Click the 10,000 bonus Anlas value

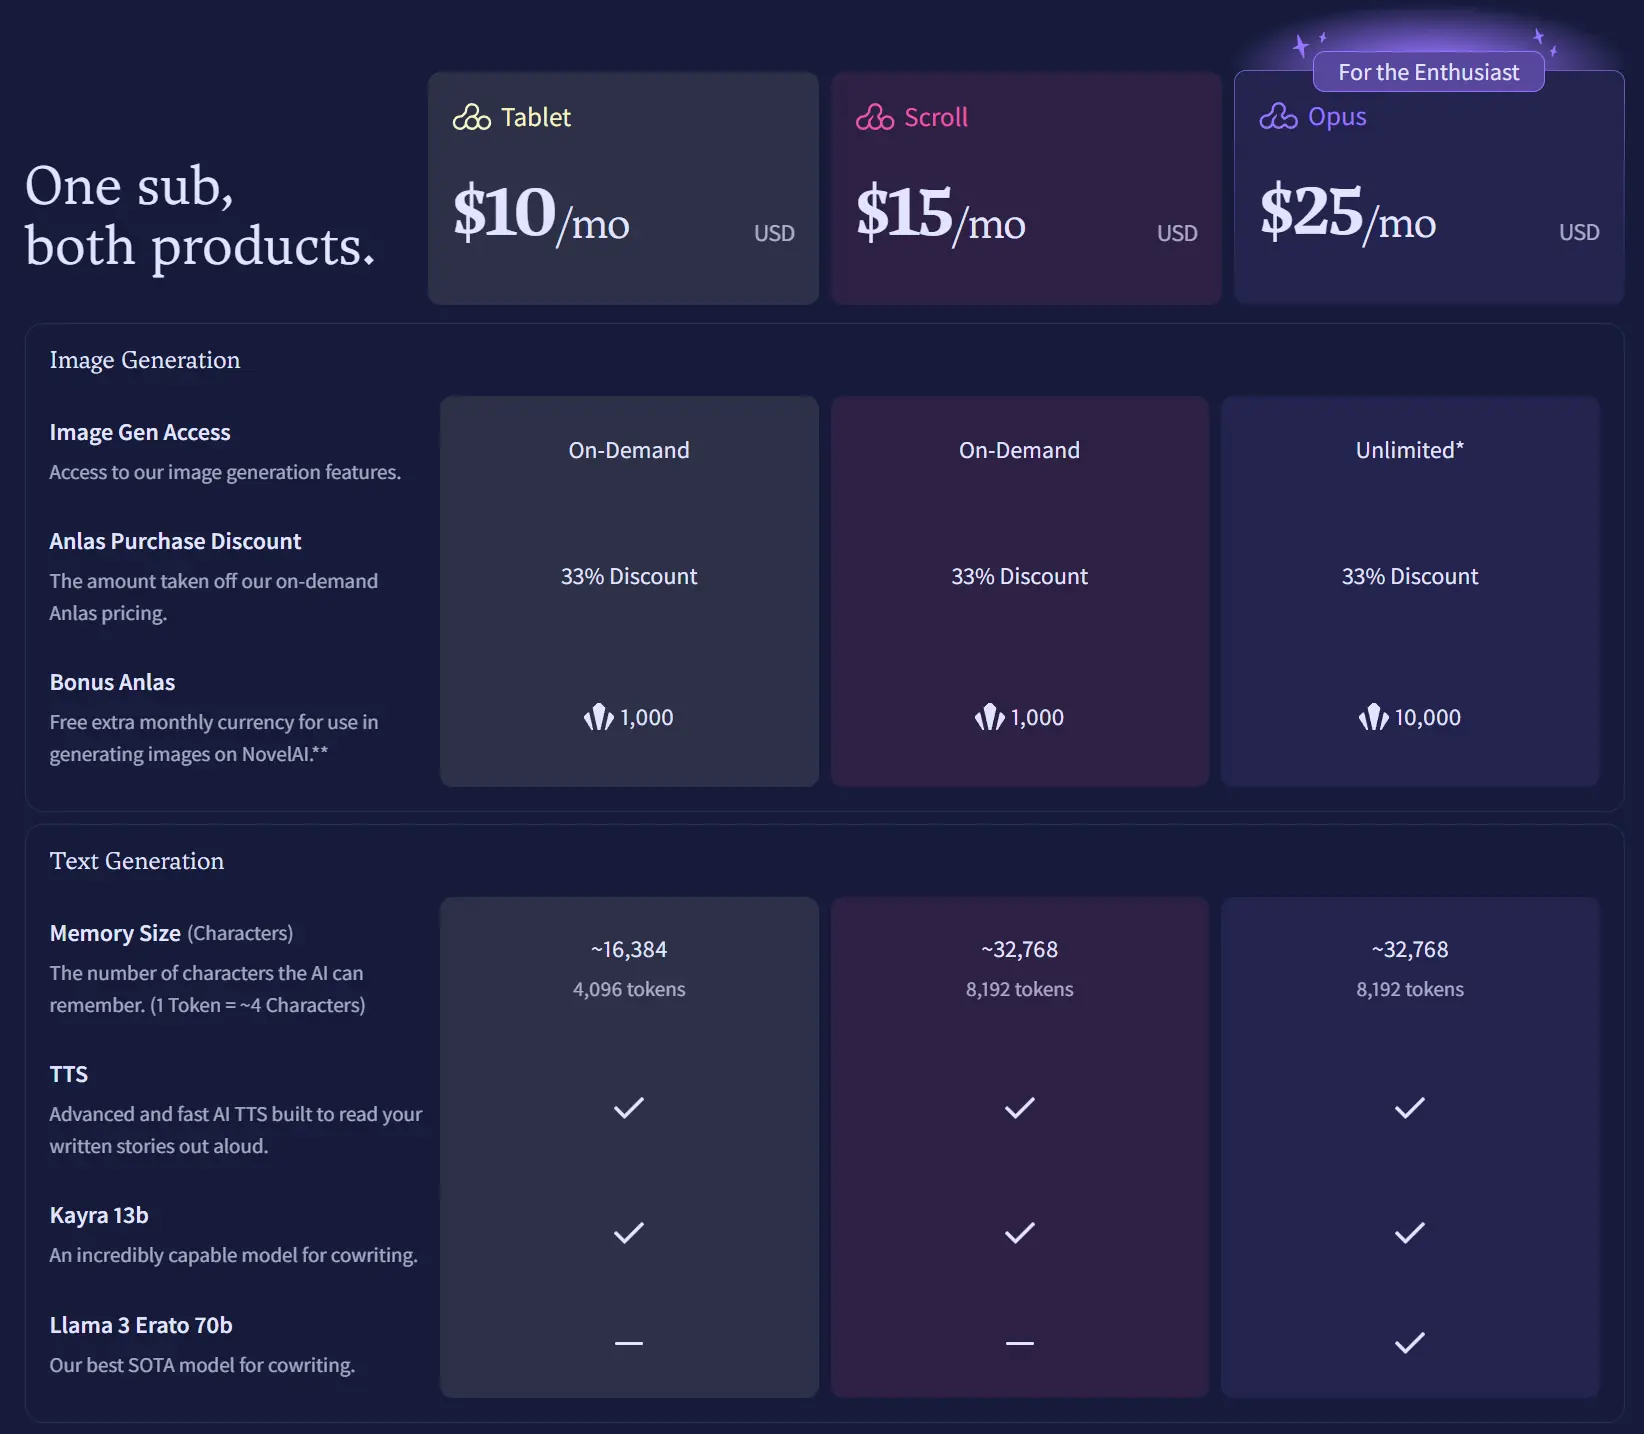(1428, 717)
